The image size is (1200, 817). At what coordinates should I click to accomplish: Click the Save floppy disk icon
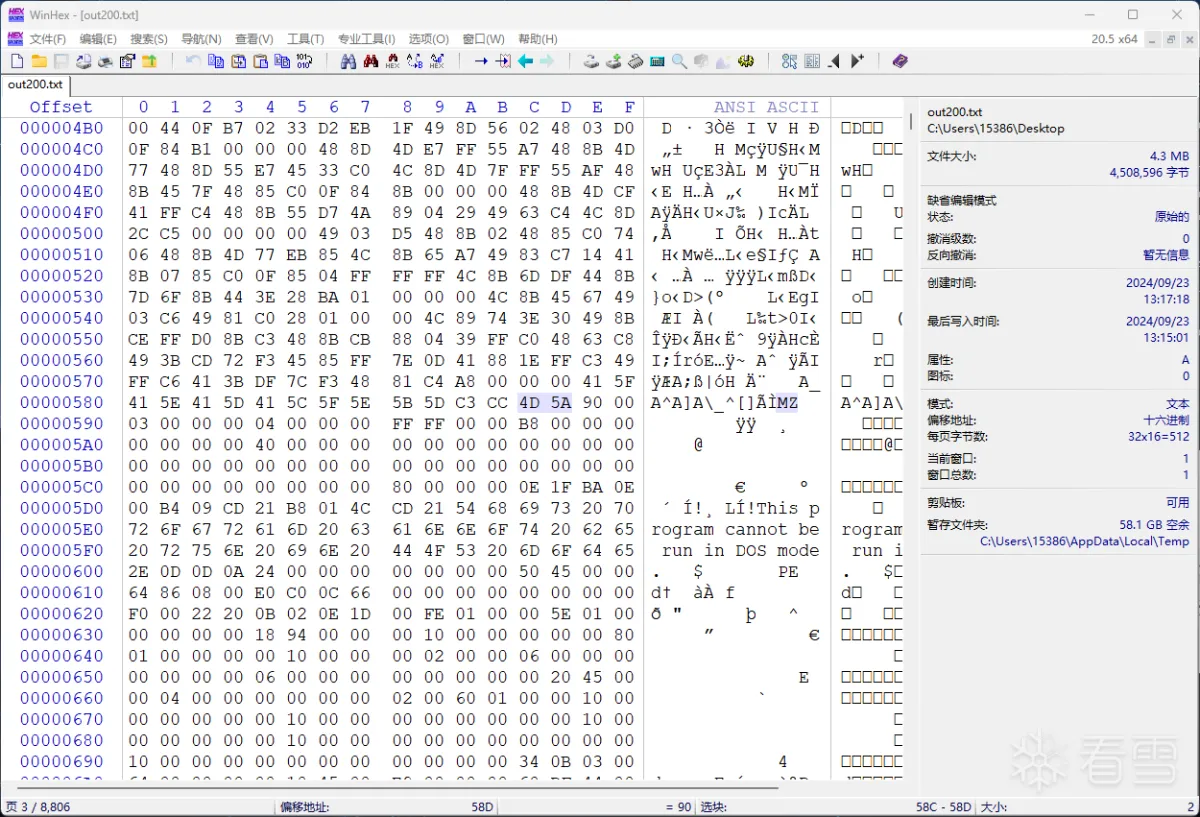[x=61, y=61]
